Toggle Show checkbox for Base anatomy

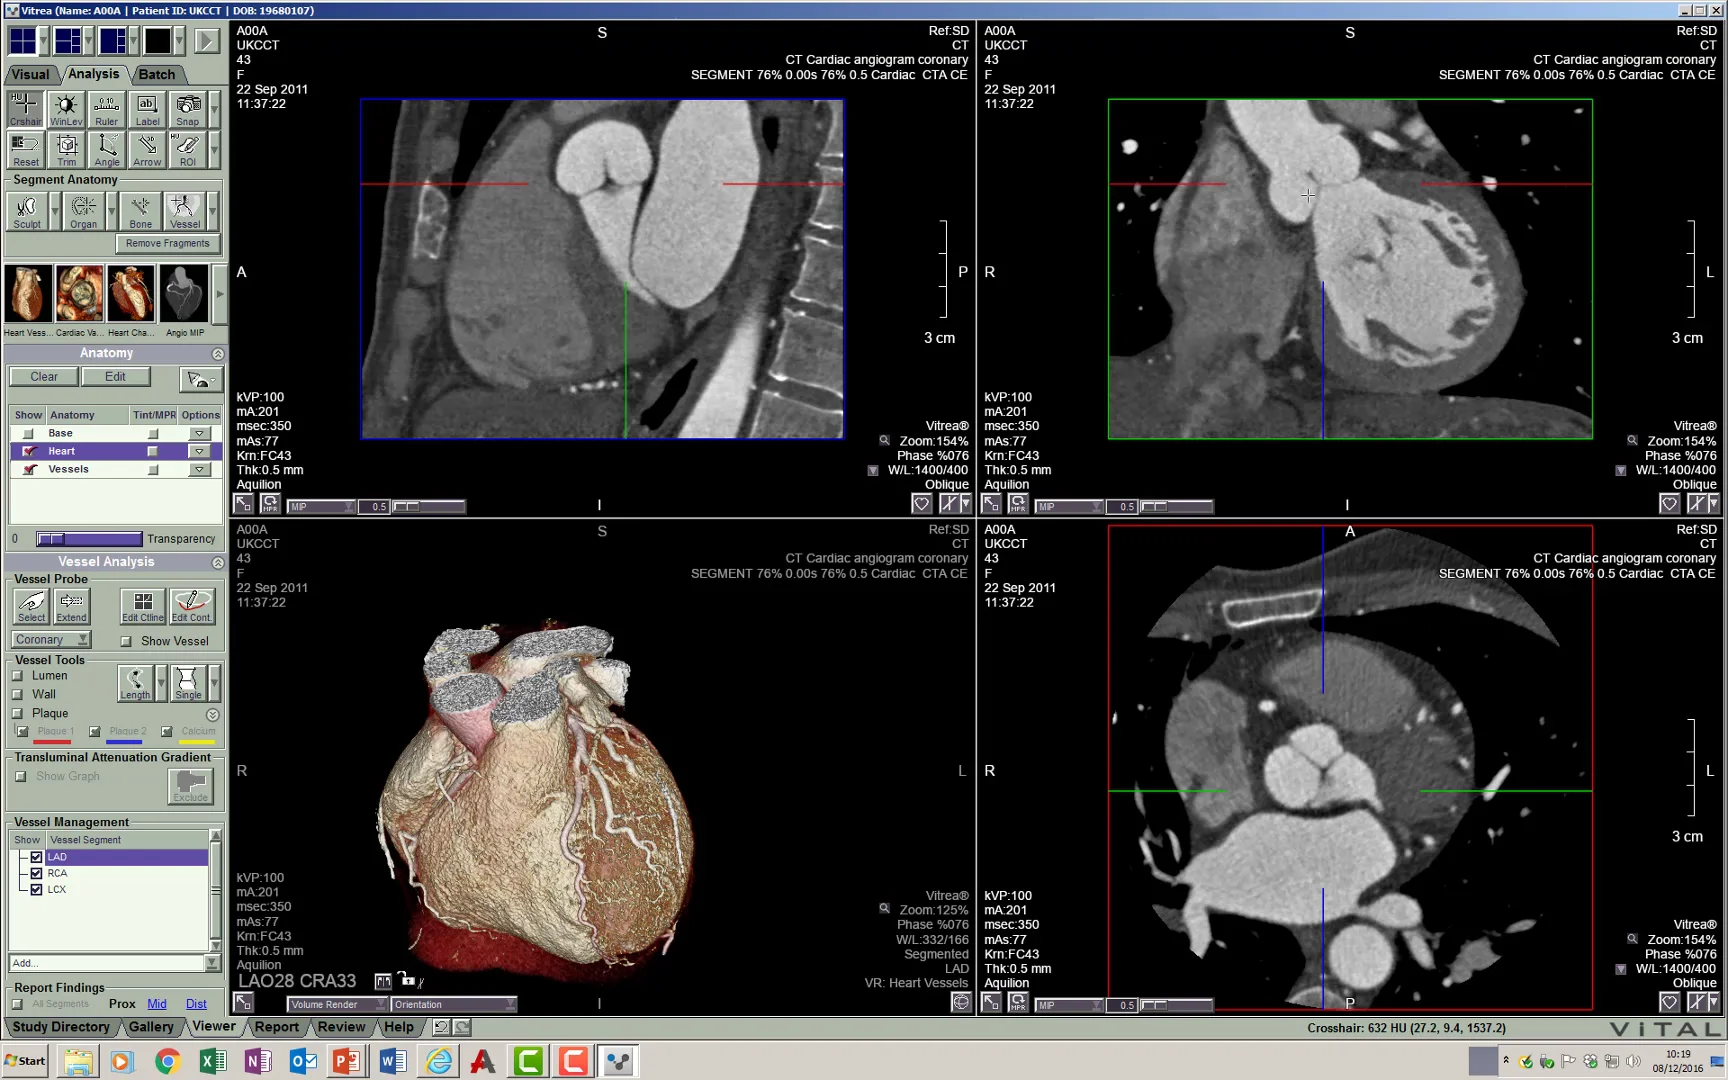click(x=28, y=434)
